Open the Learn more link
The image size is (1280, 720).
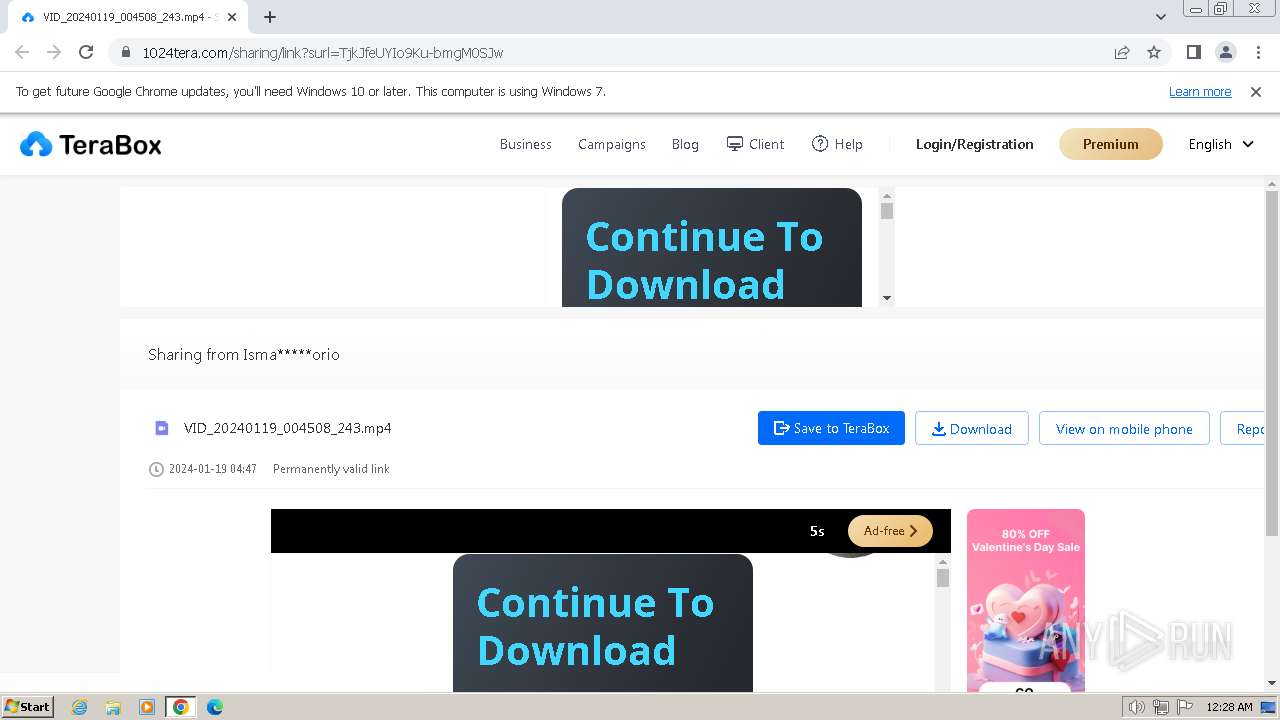click(1200, 92)
